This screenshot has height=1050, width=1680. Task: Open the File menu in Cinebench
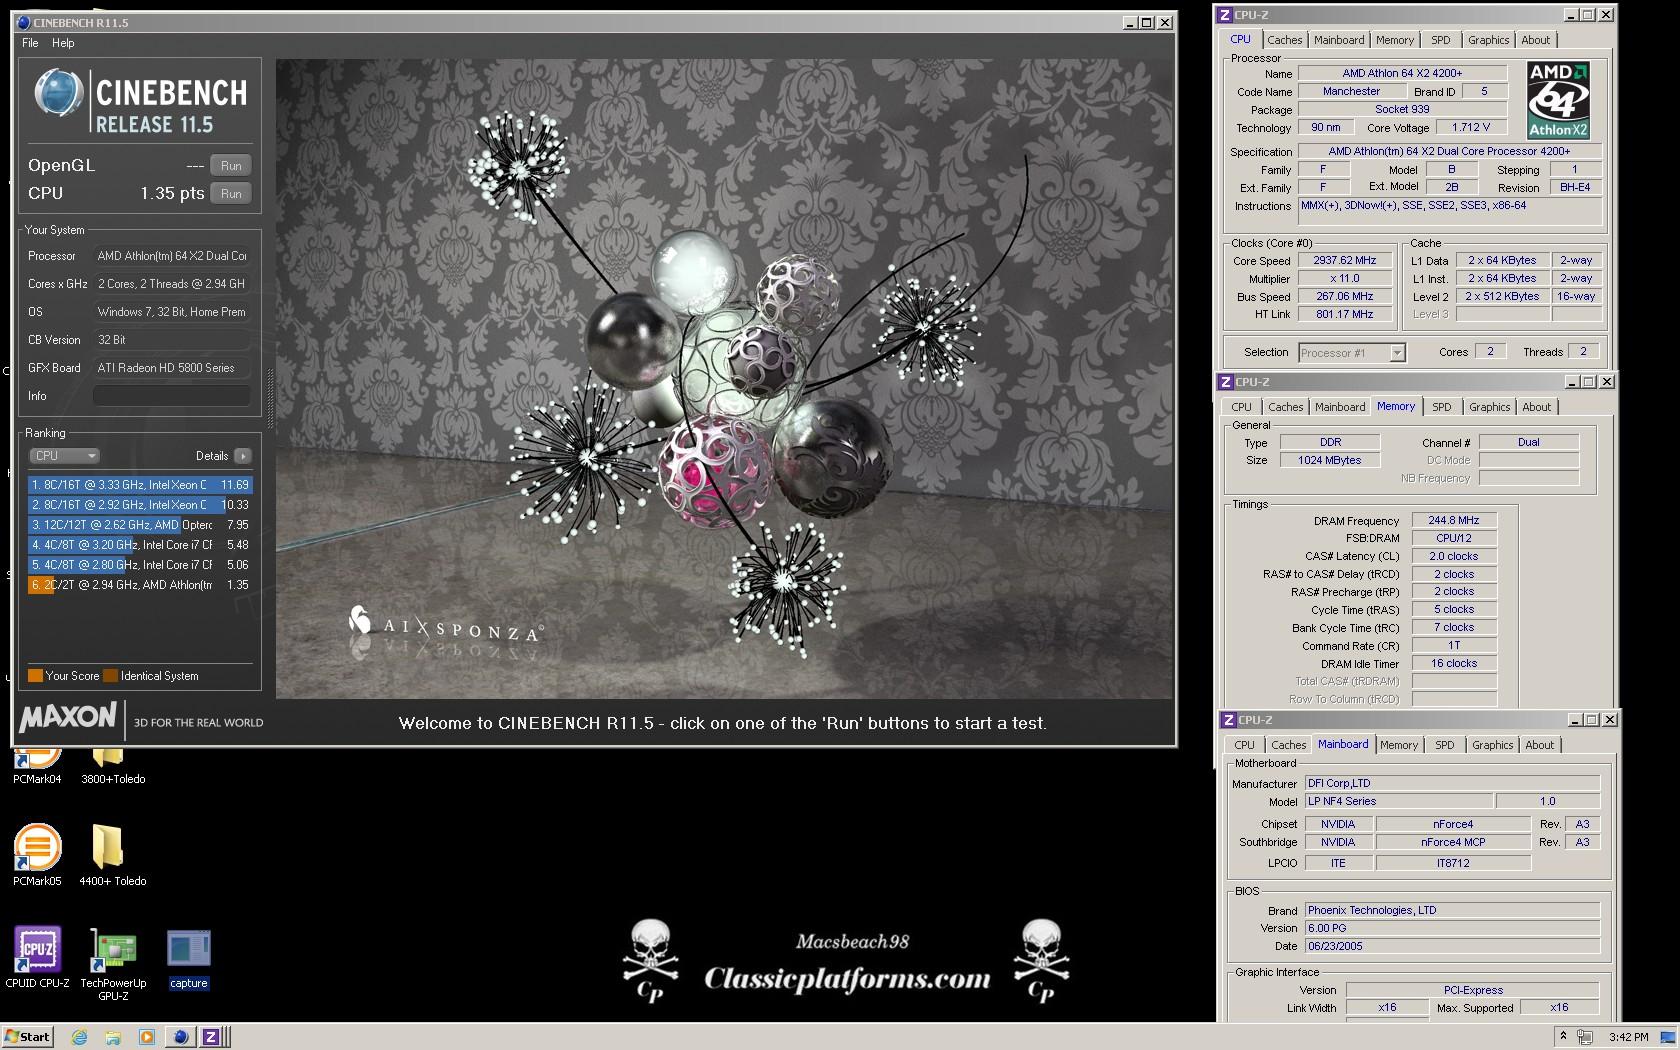(30, 43)
